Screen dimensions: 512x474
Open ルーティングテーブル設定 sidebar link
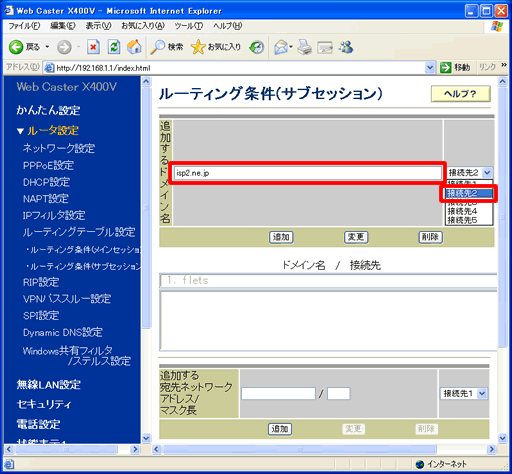[79, 232]
